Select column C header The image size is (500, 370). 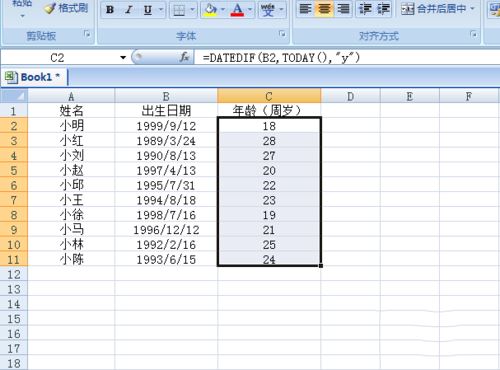[269, 96]
